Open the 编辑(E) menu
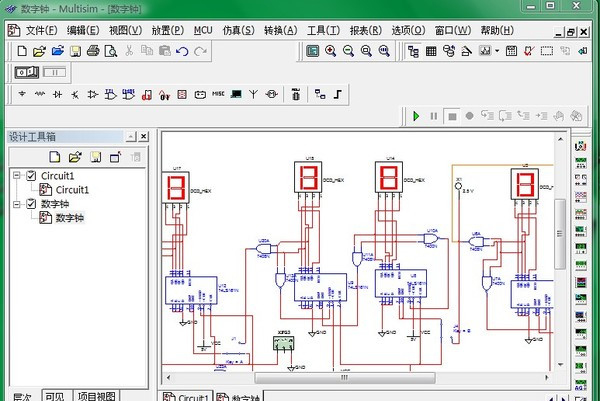Viewport: 600px width, 401px height. pyautogui.click(x=83, y=31)
